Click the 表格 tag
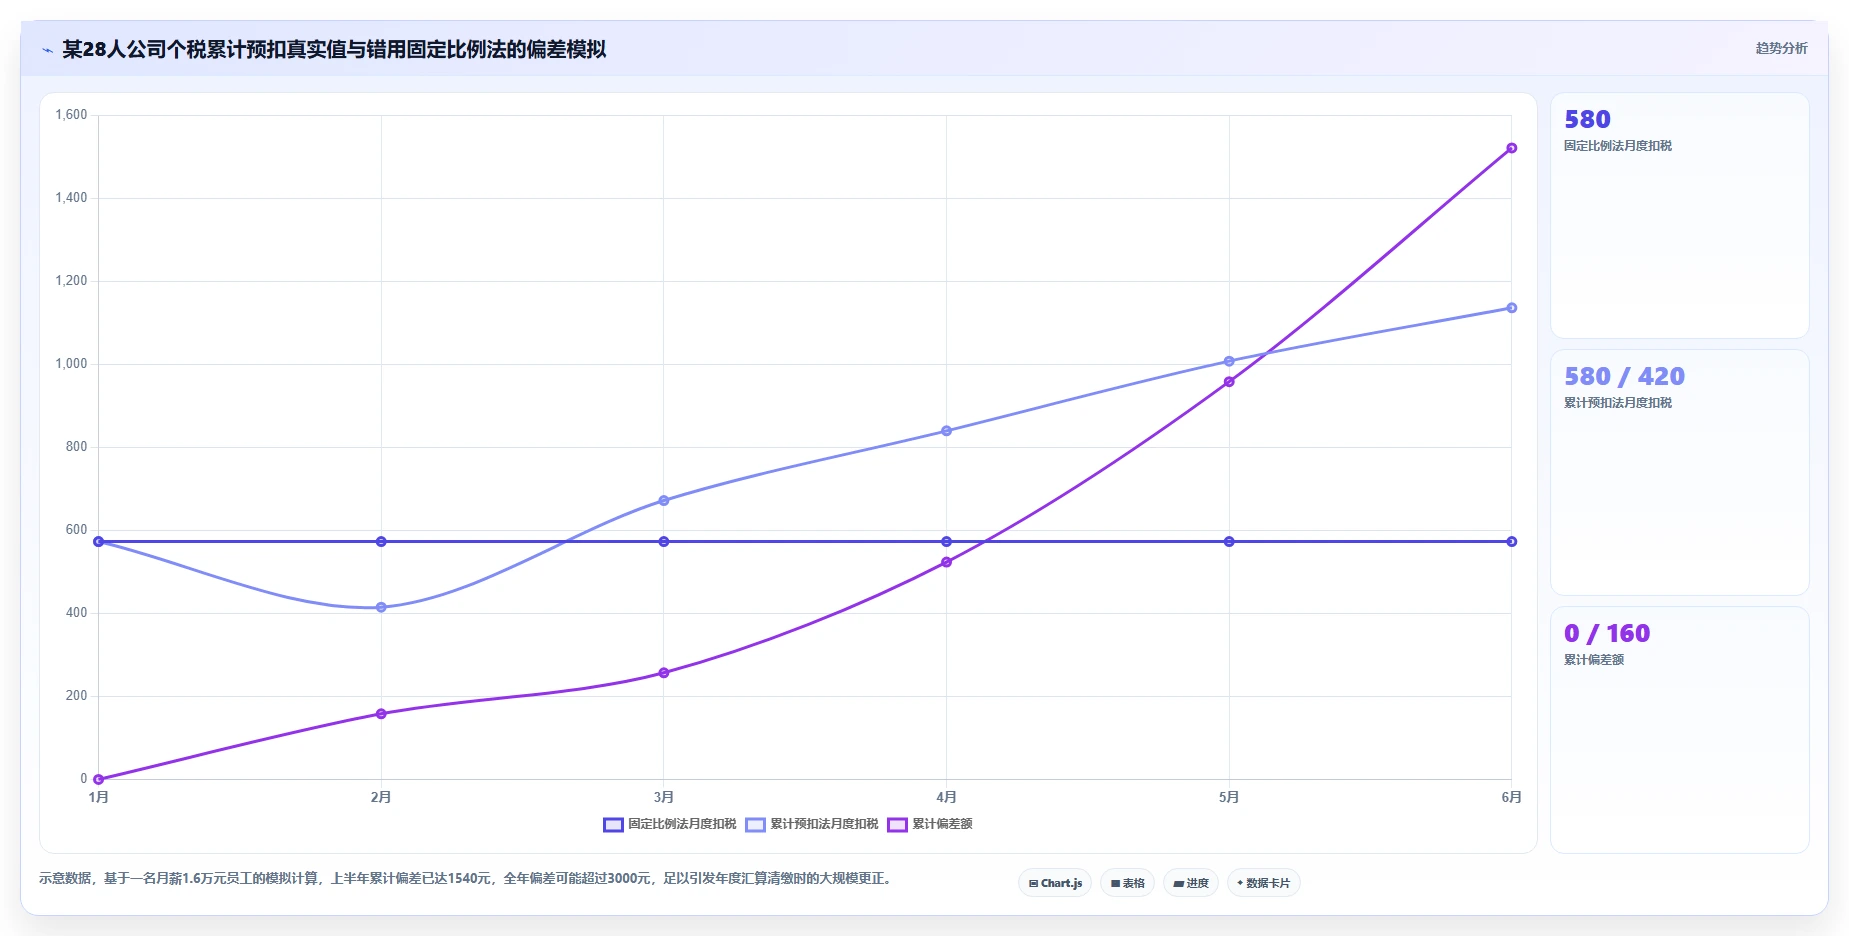Viewport: 1849px width, 936px height. tap(1127, 883)
